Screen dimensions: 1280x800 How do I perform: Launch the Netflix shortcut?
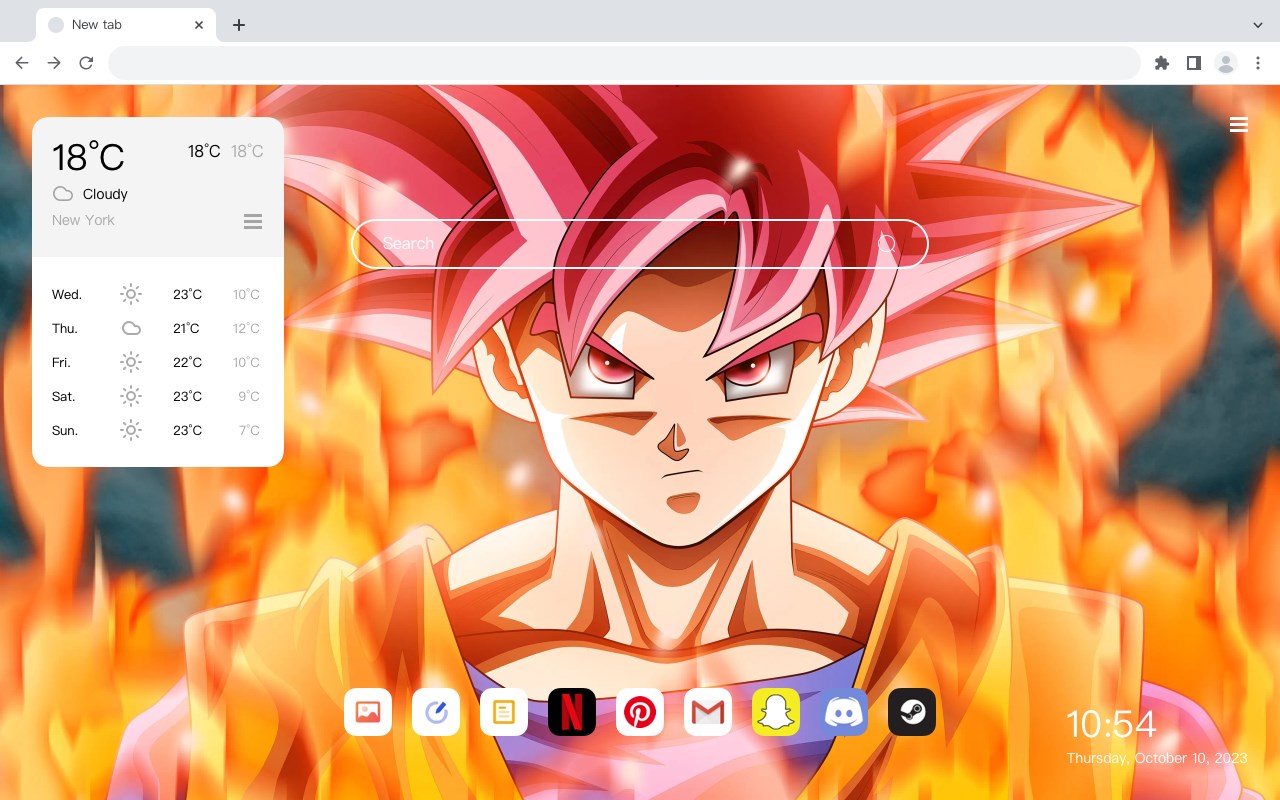coord(572,712)
